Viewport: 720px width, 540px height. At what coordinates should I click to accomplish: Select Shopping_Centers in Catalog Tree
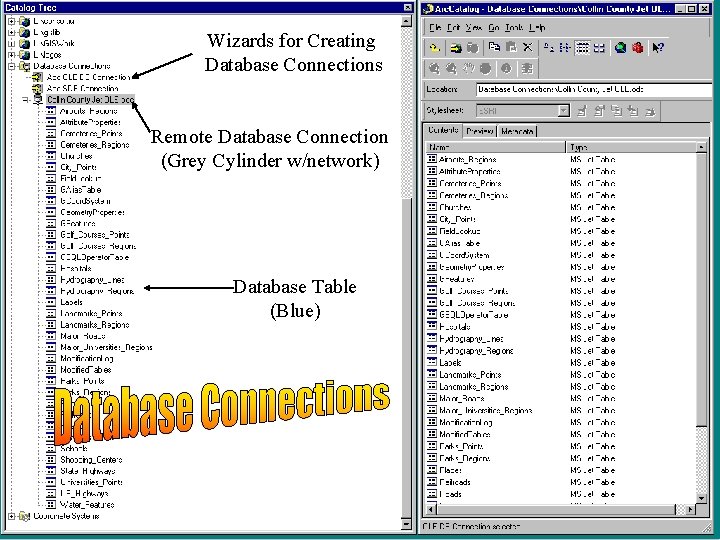click(91, 460)
